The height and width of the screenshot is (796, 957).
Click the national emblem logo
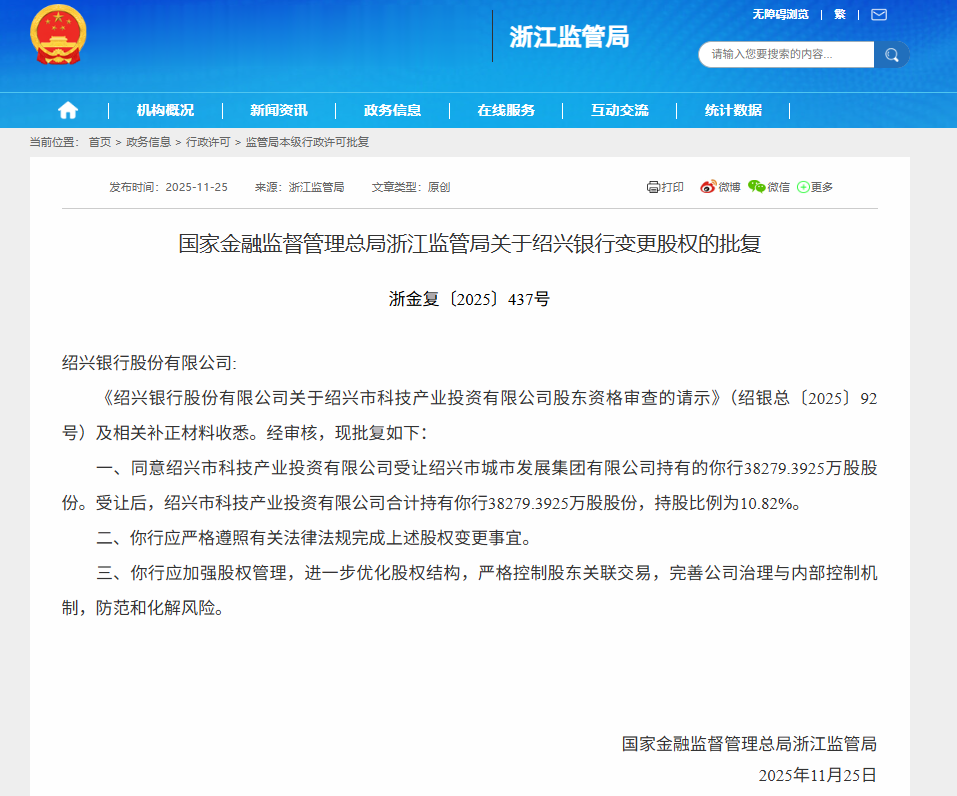pyautogui.click(x=58, y=35)
